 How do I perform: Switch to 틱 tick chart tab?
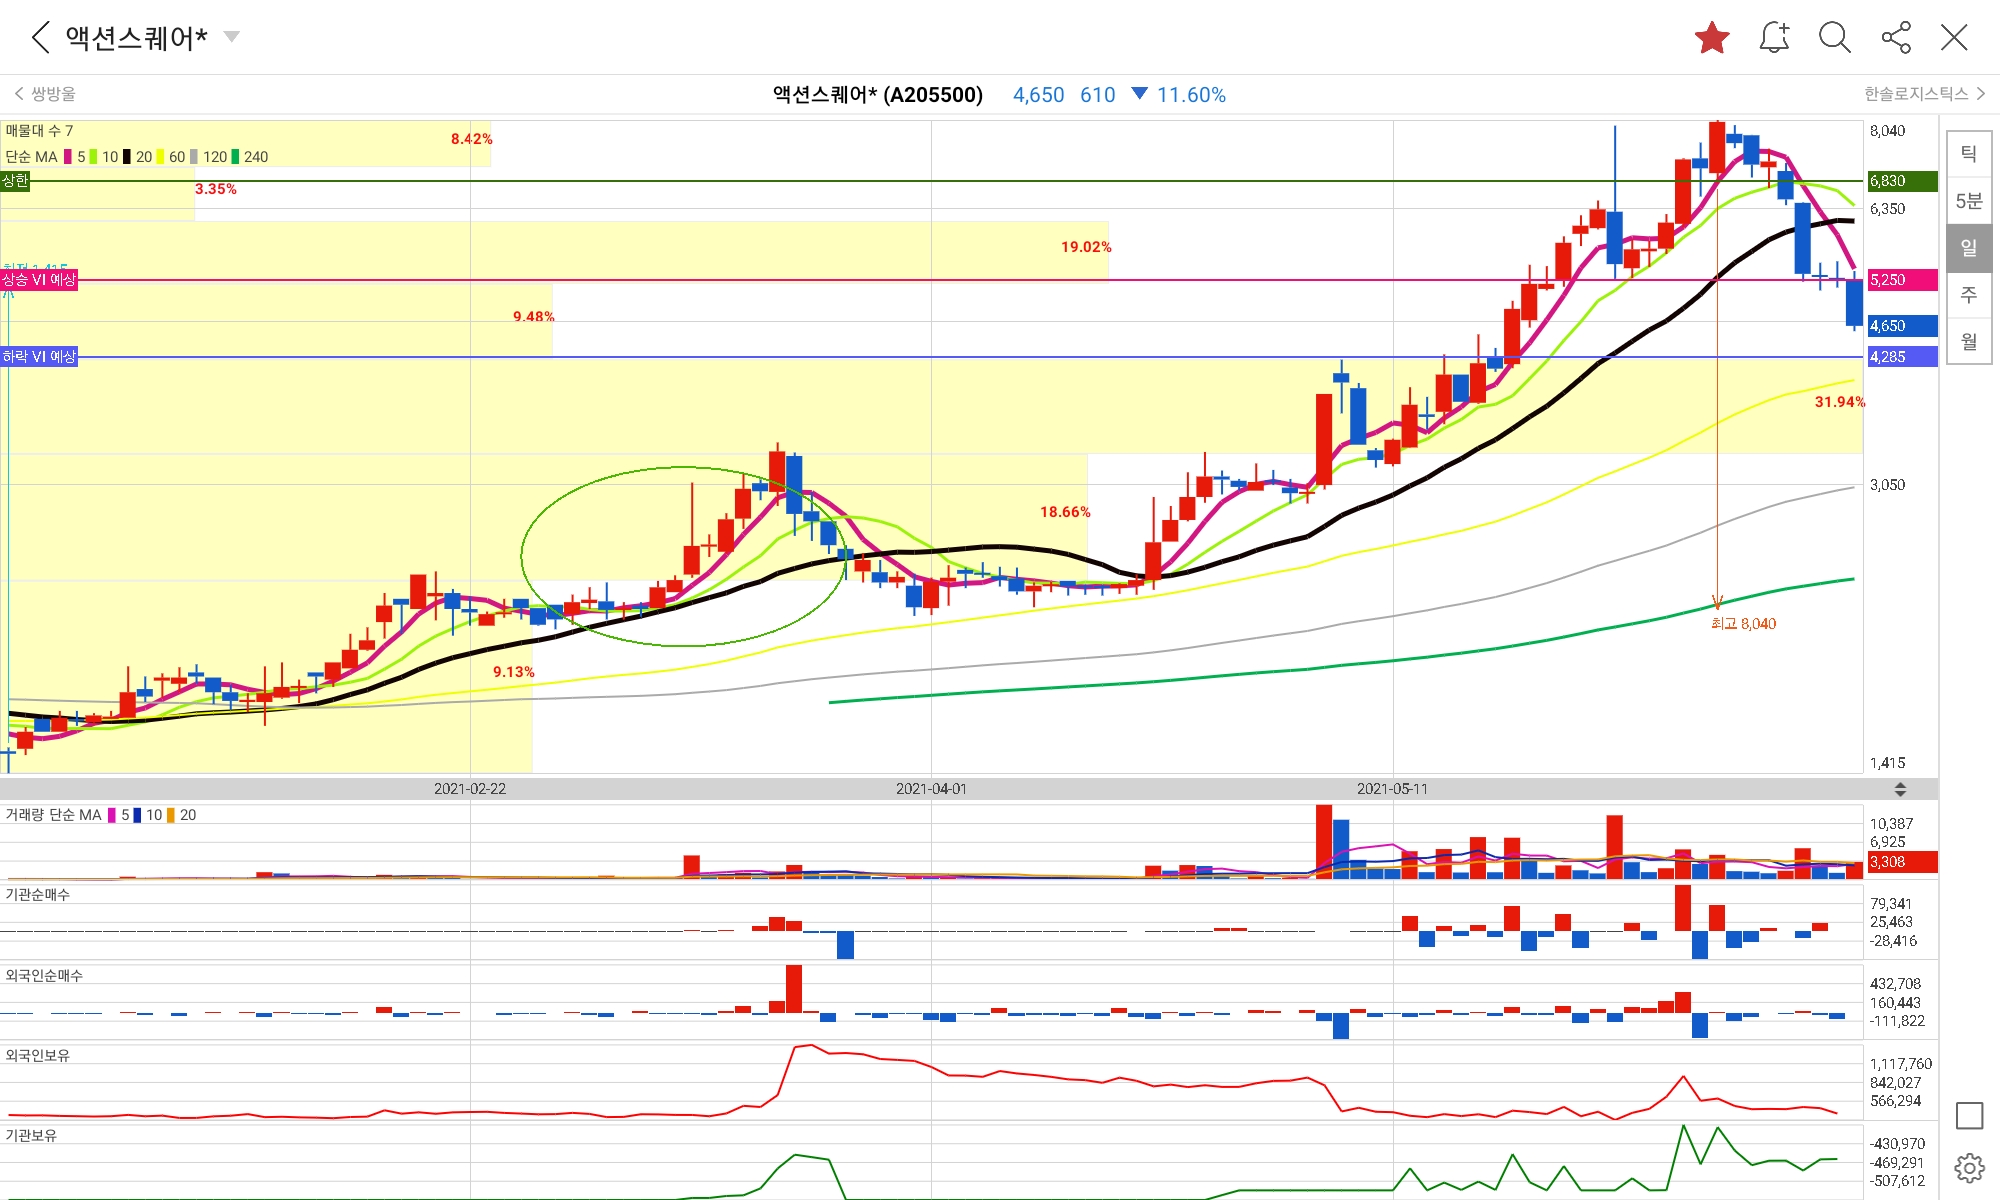click(x=1968, y=154)
